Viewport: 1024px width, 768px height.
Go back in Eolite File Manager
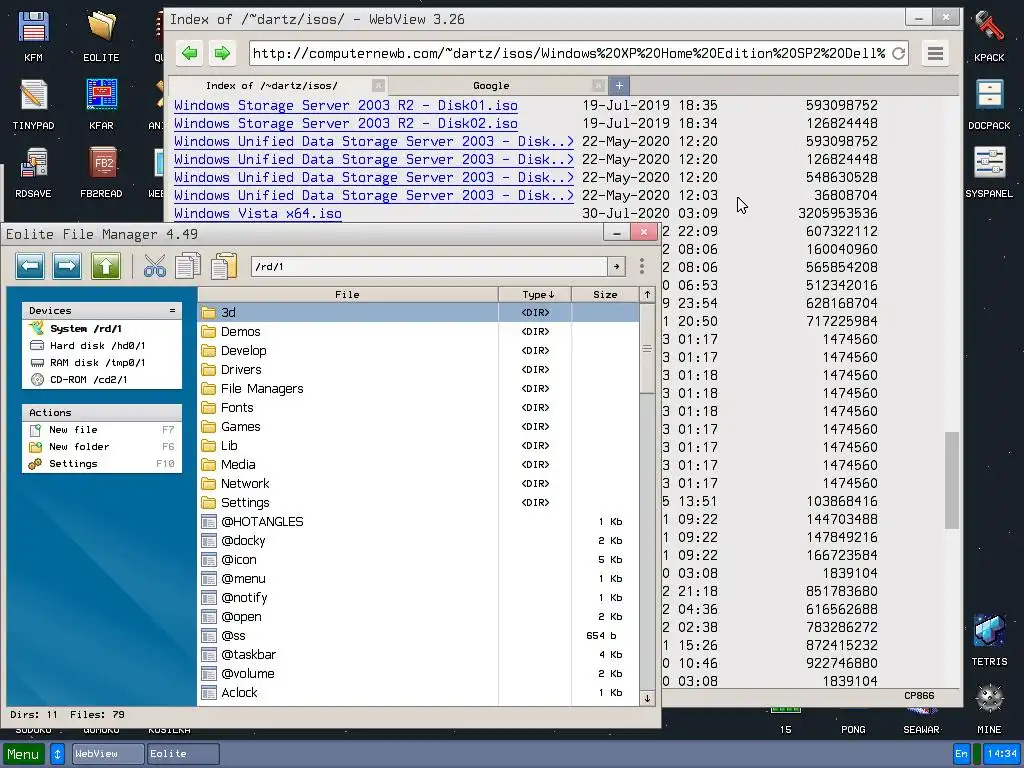point(30,266)
